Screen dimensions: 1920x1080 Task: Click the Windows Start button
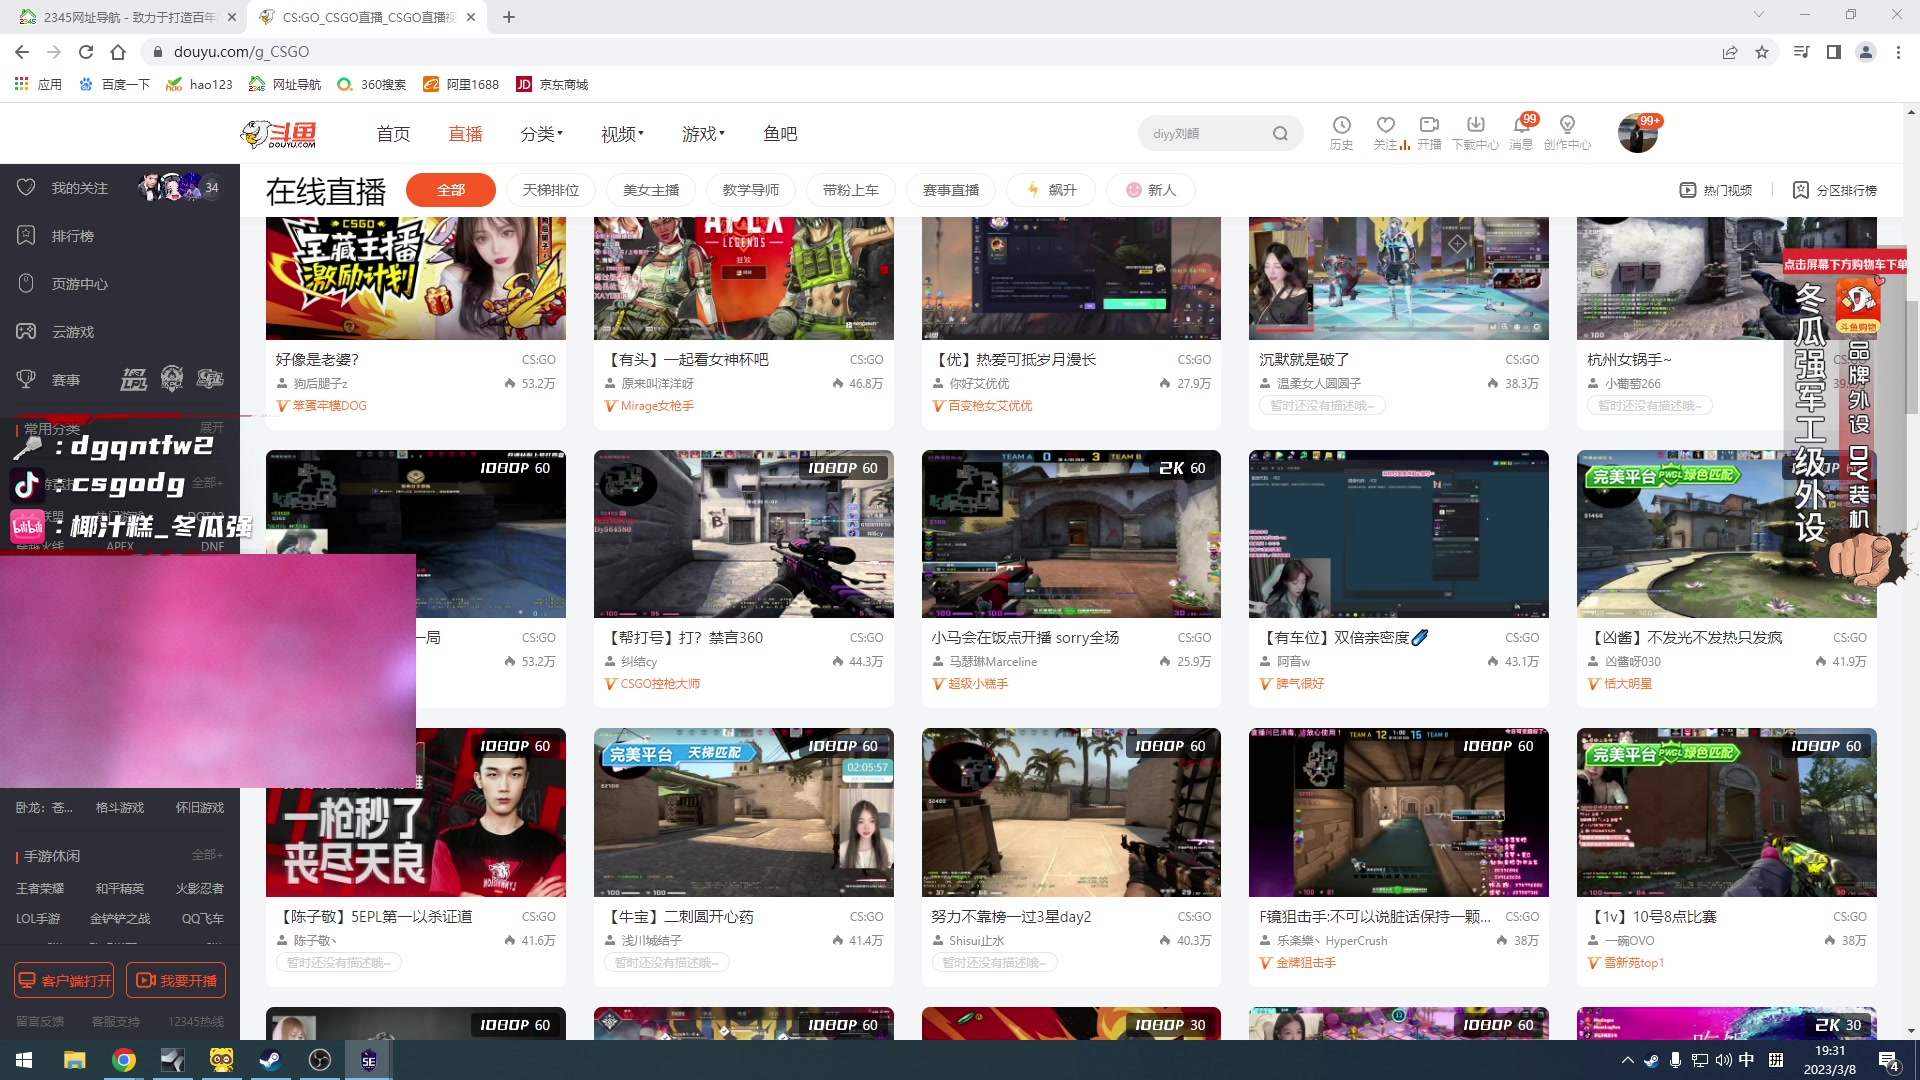[24, 1060]
